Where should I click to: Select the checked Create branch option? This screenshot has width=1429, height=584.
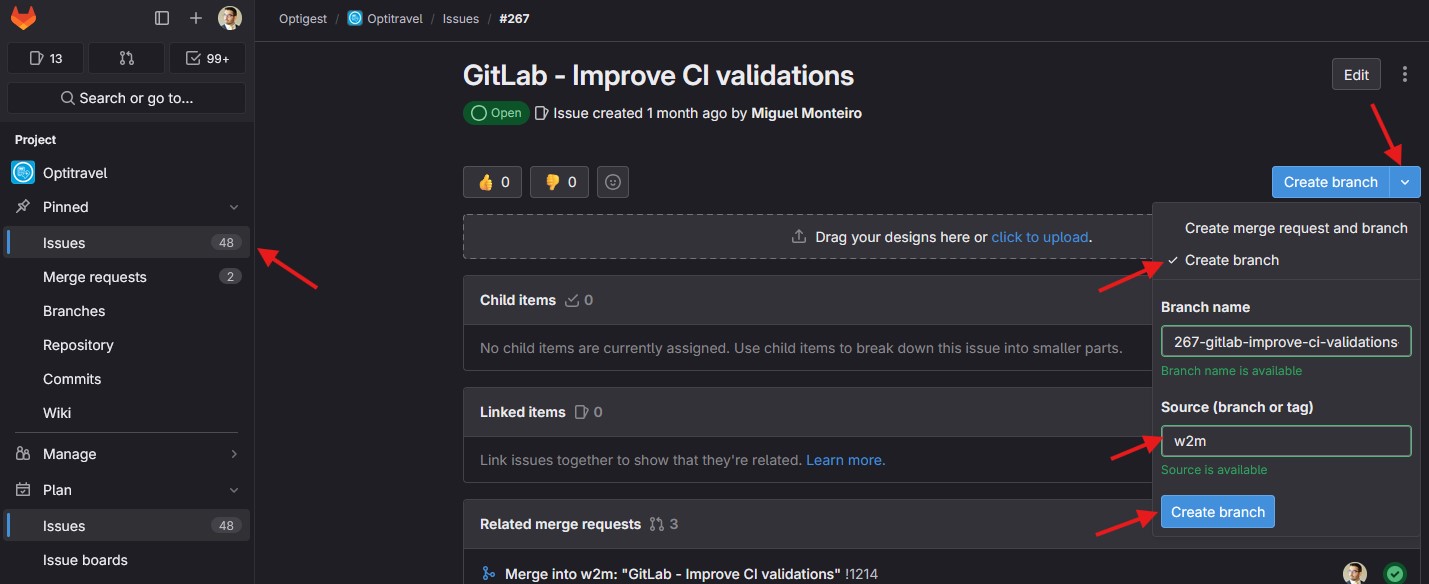pyautogui.click(x=1231, y=260)
